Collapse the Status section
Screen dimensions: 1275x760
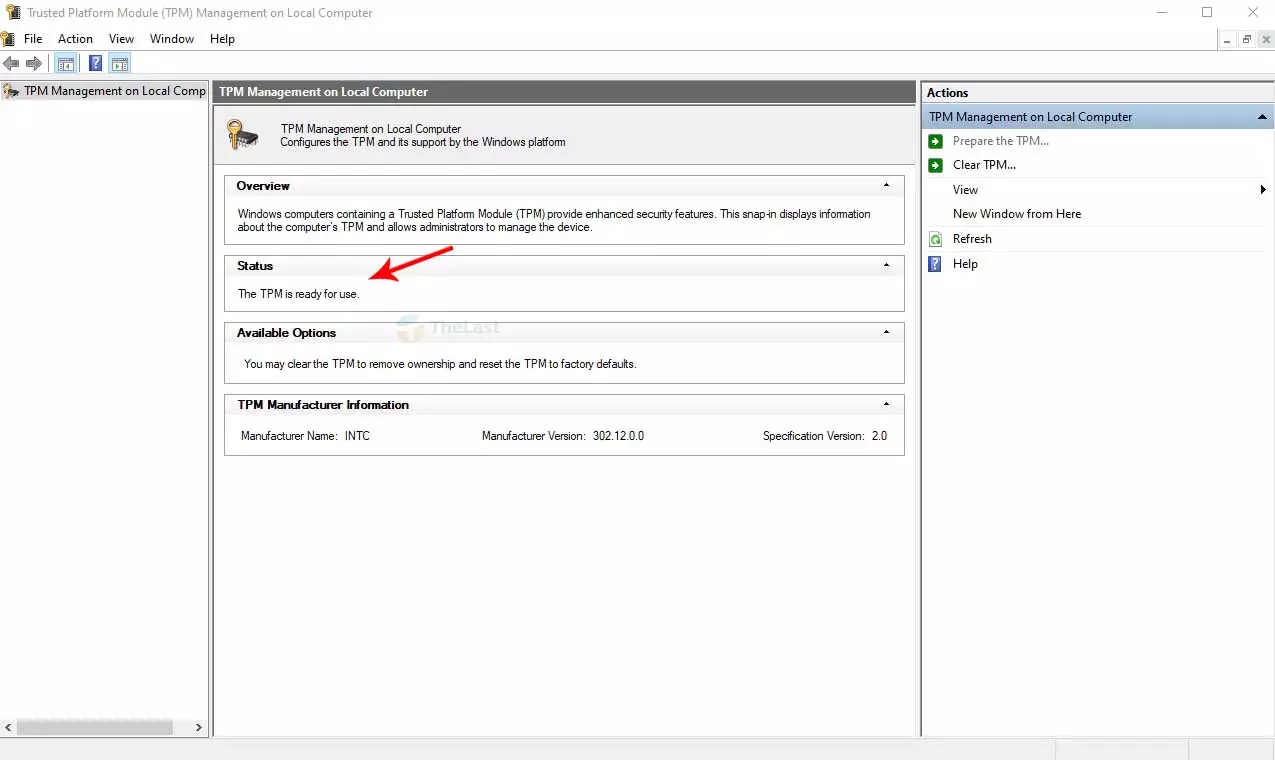tap(886, 265)
